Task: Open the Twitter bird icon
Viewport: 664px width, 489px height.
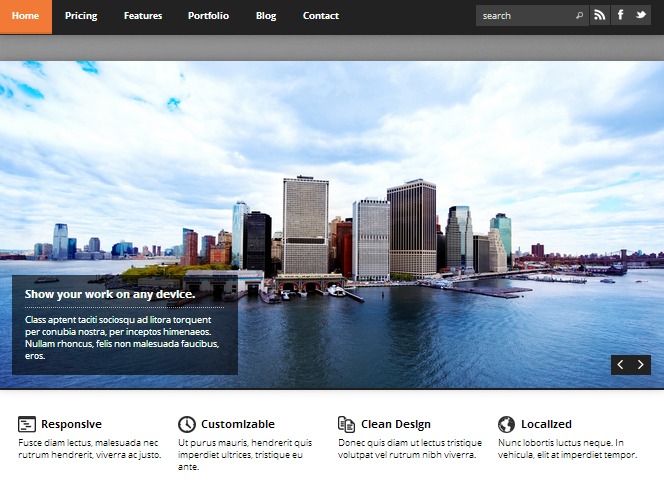Action: (641, 15)
